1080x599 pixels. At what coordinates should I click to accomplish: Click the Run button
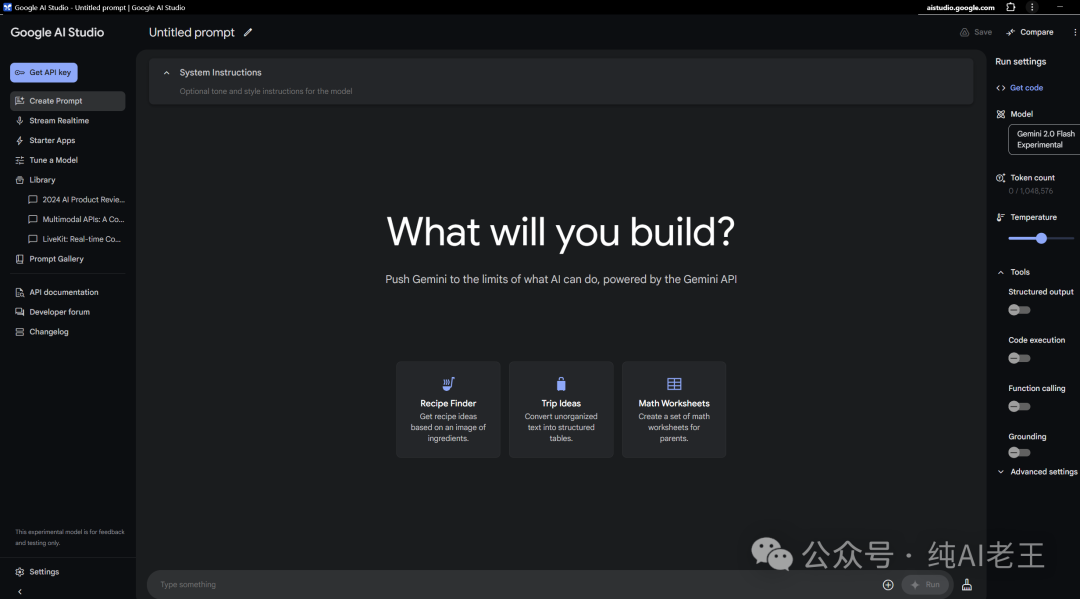click(x=925, y=585)
